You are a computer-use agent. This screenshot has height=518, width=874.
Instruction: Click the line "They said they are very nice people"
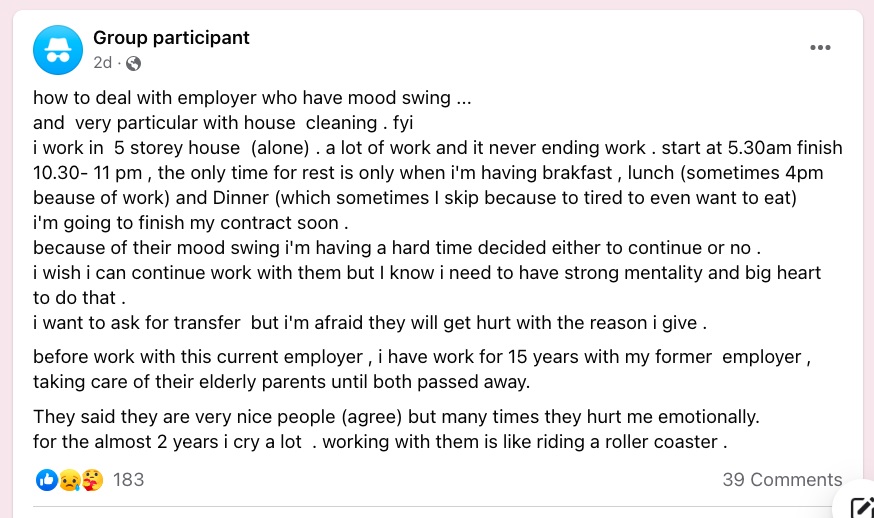tap(396, 417)
